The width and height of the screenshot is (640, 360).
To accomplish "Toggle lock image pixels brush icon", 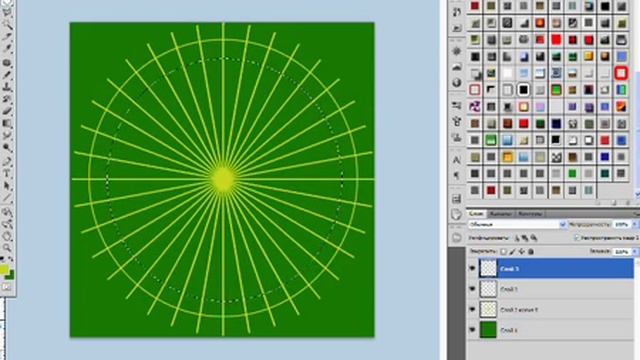I will tap(512, 252).
